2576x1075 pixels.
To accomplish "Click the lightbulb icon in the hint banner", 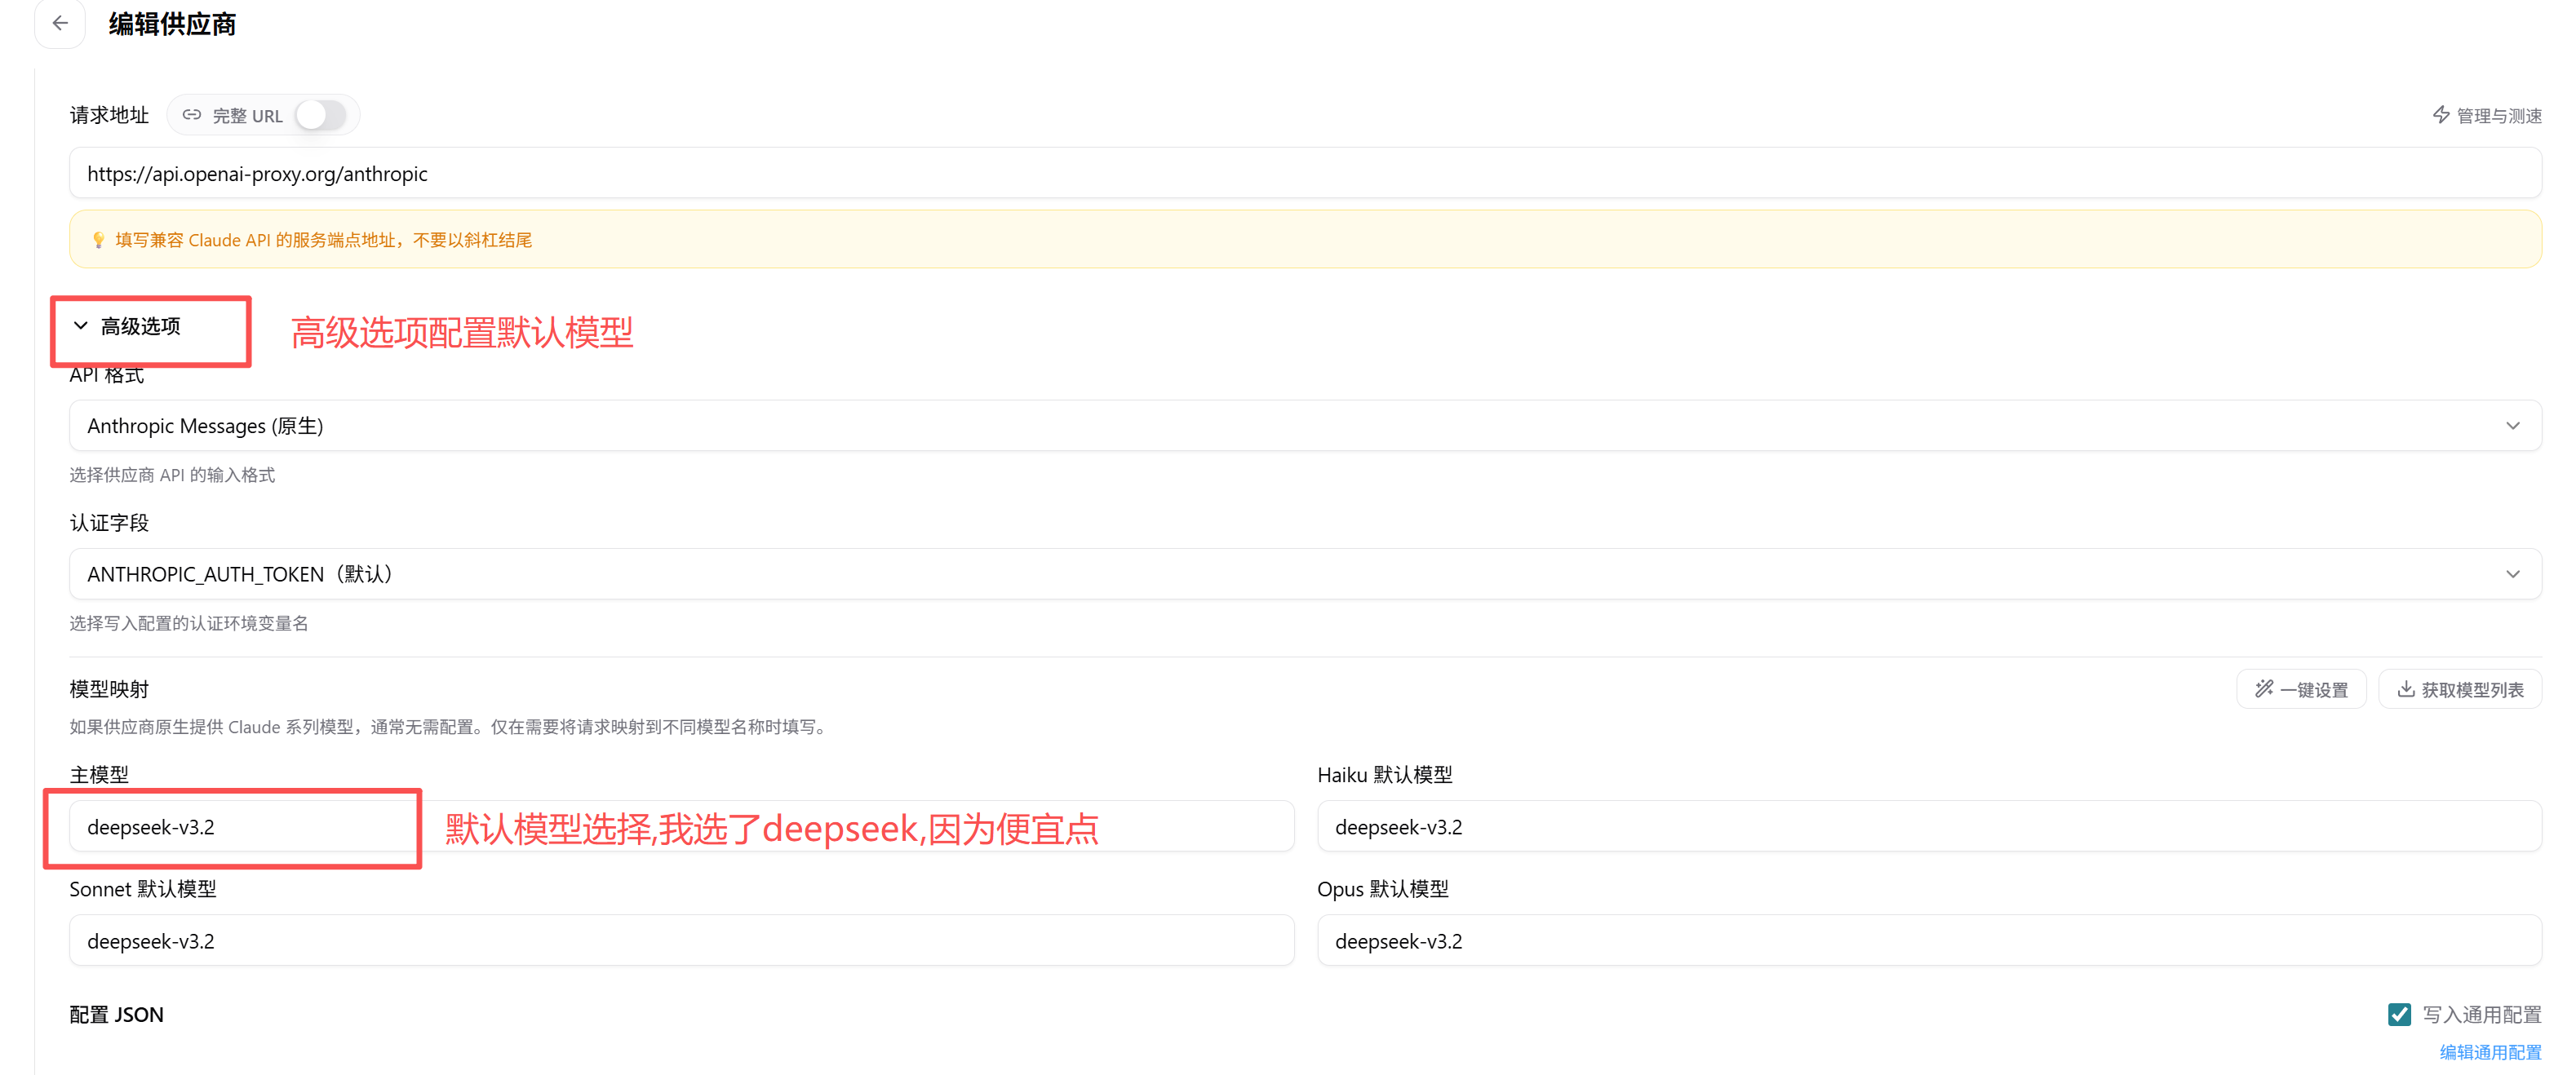I will pyautogui.click(x=98, y=240).
